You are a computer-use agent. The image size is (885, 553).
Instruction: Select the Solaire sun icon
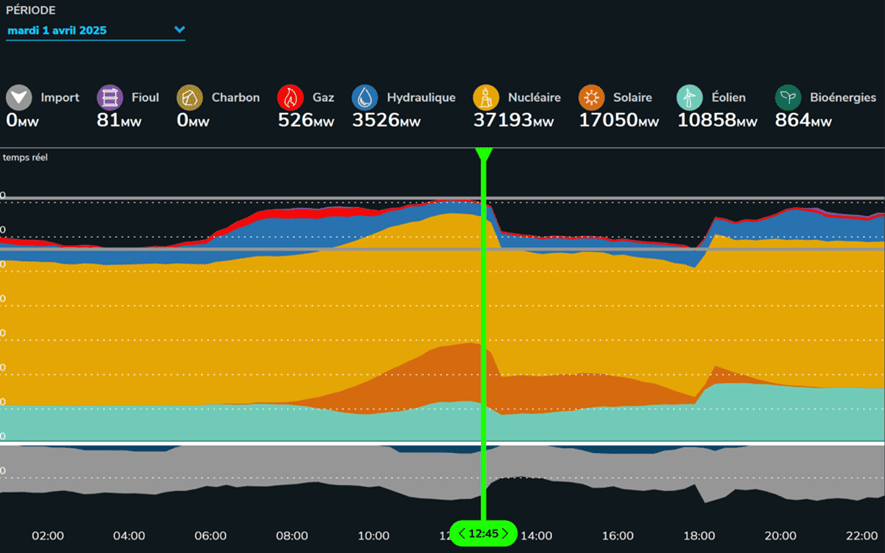[592, 98]
